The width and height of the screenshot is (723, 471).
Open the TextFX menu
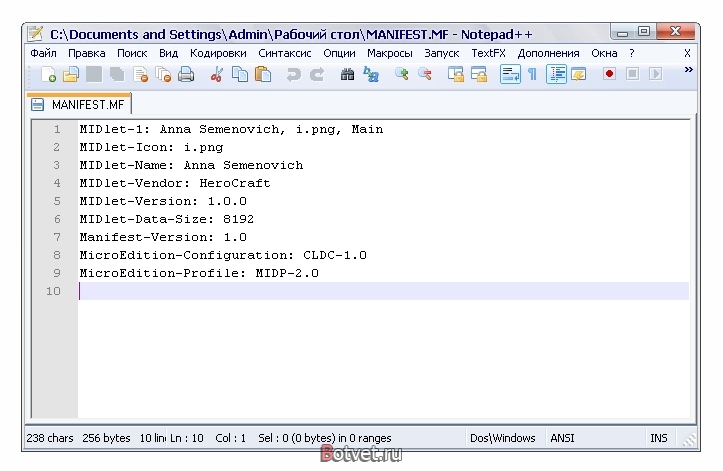click(488, 54)
